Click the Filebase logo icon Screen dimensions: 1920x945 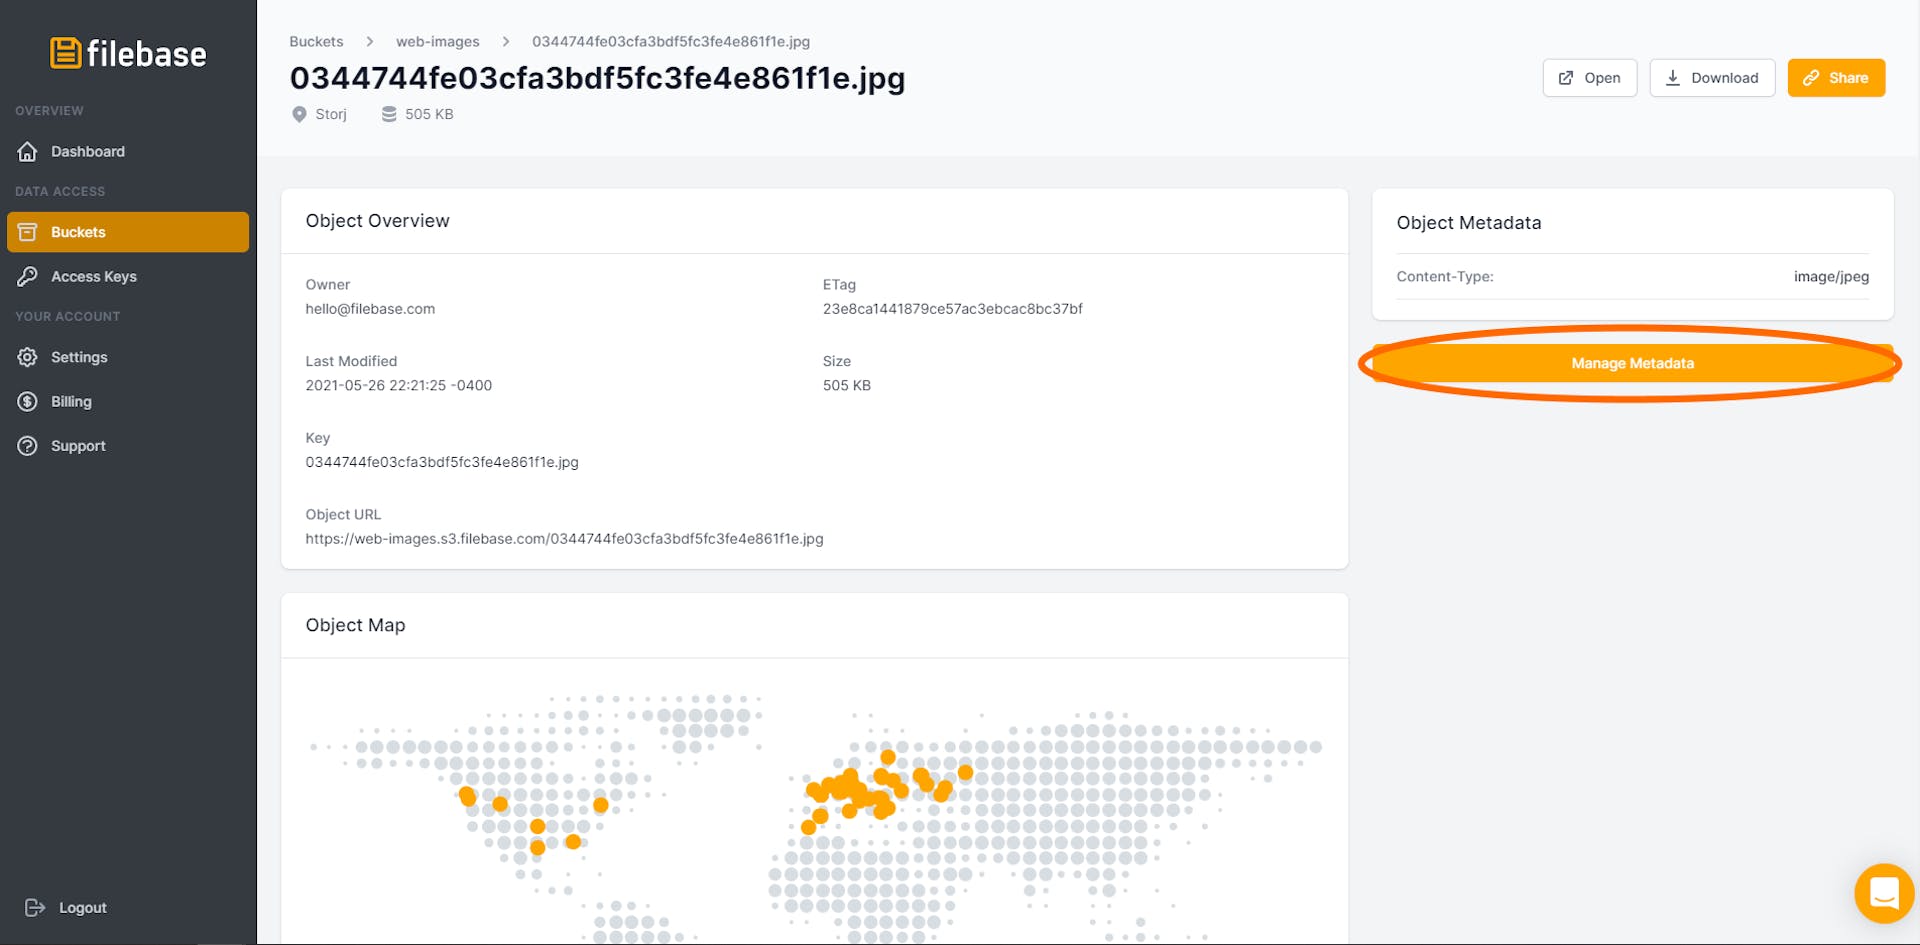tap(65, 53)
